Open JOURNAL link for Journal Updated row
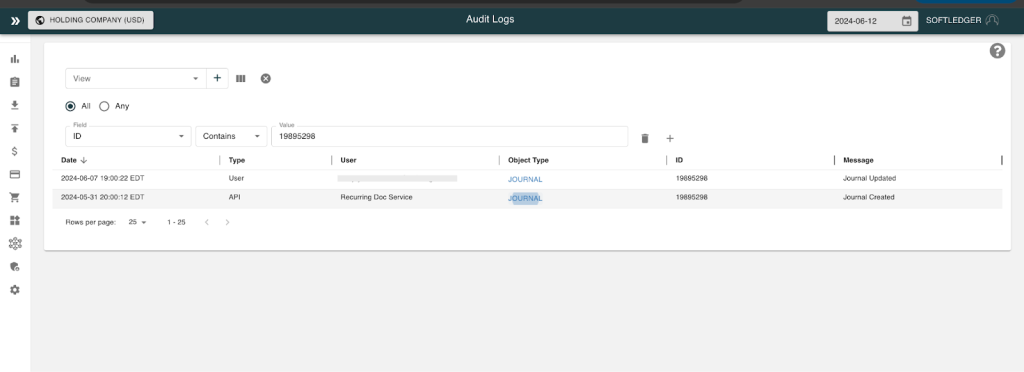1024x372 pixels. click(525, 179)
